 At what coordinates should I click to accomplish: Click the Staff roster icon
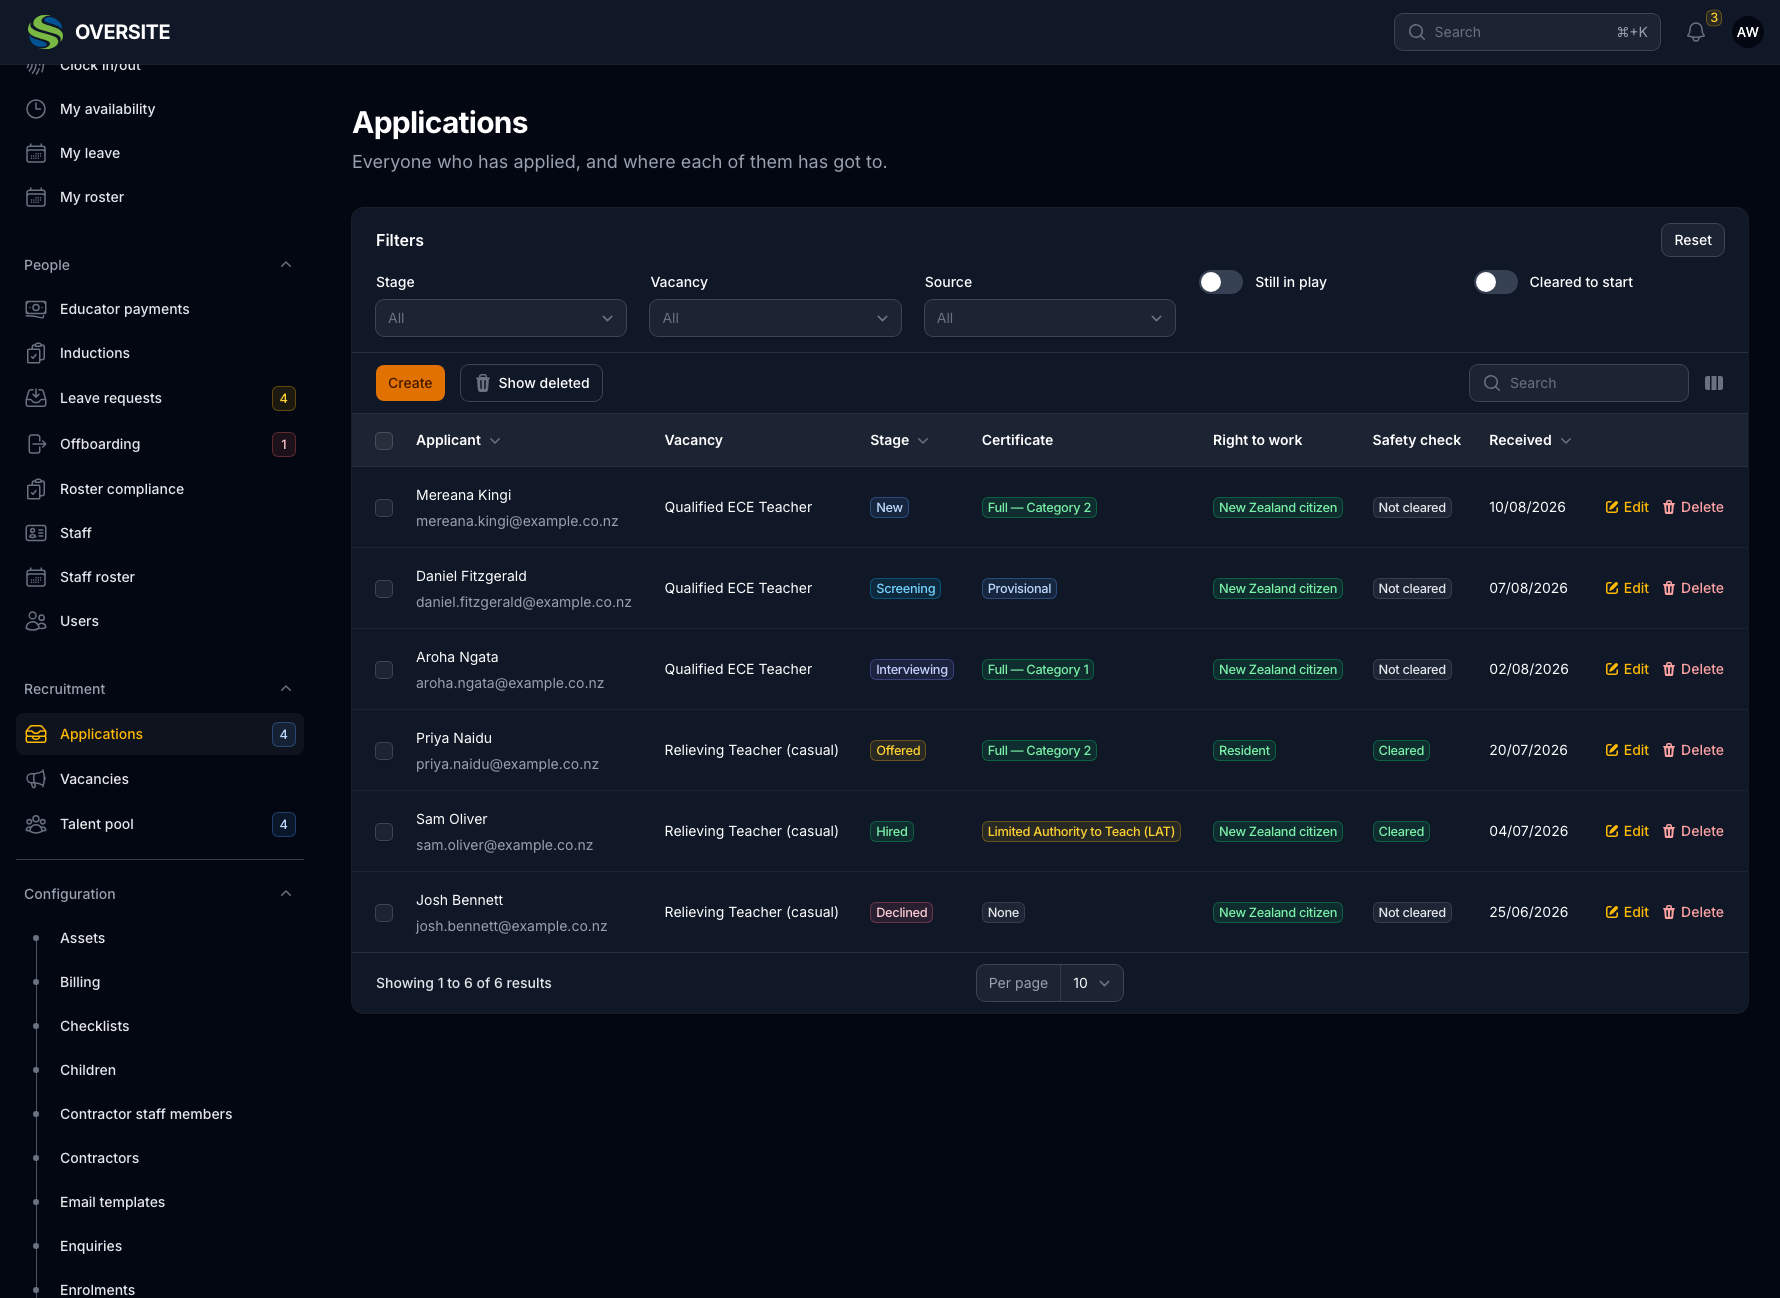click(x=36, y=577)
